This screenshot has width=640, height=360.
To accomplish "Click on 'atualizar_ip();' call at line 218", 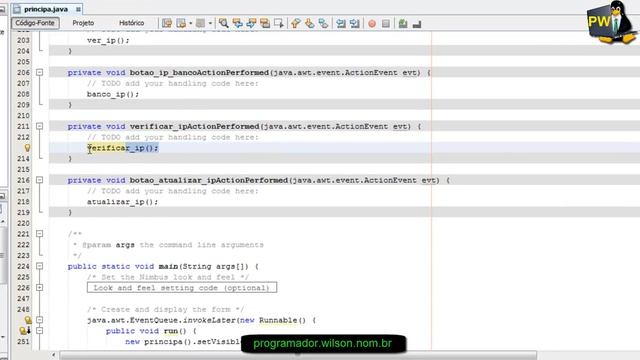I will [x=122, y=202].
